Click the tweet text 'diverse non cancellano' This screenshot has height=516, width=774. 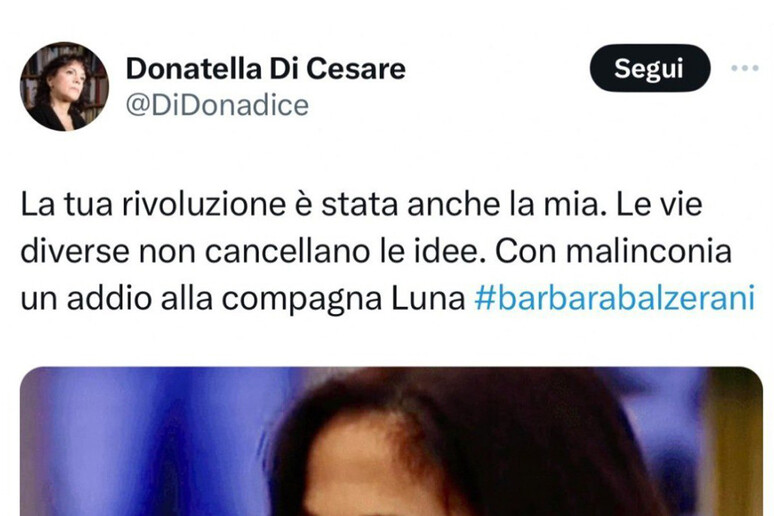195,251
